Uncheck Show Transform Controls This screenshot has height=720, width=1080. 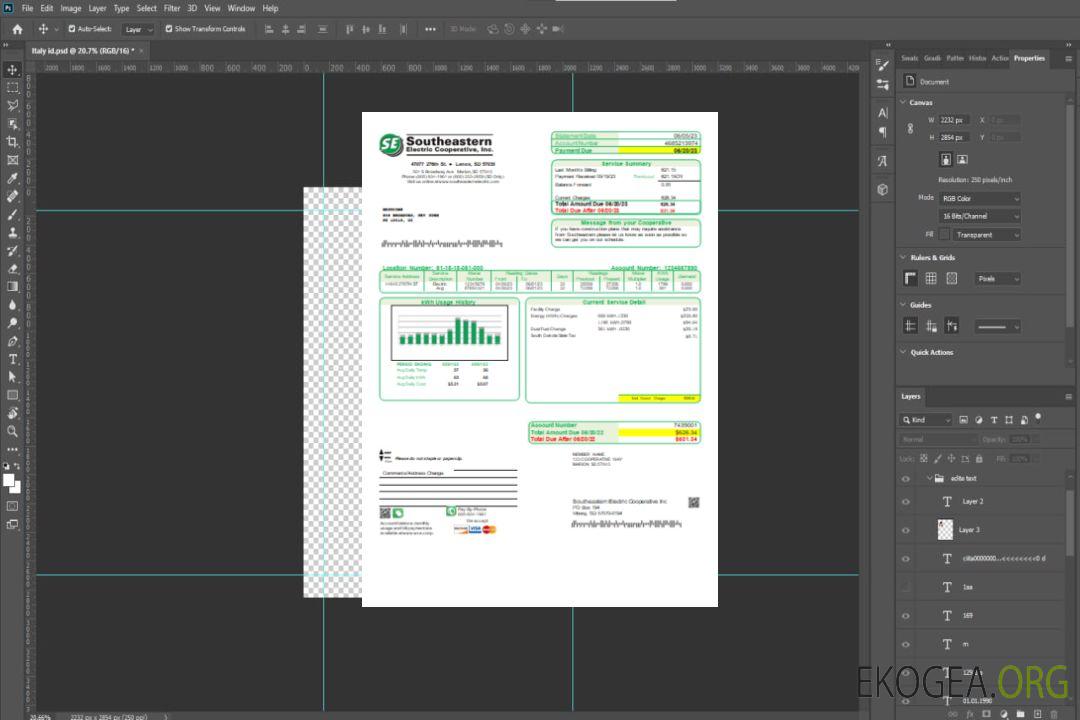coord(169,29)
